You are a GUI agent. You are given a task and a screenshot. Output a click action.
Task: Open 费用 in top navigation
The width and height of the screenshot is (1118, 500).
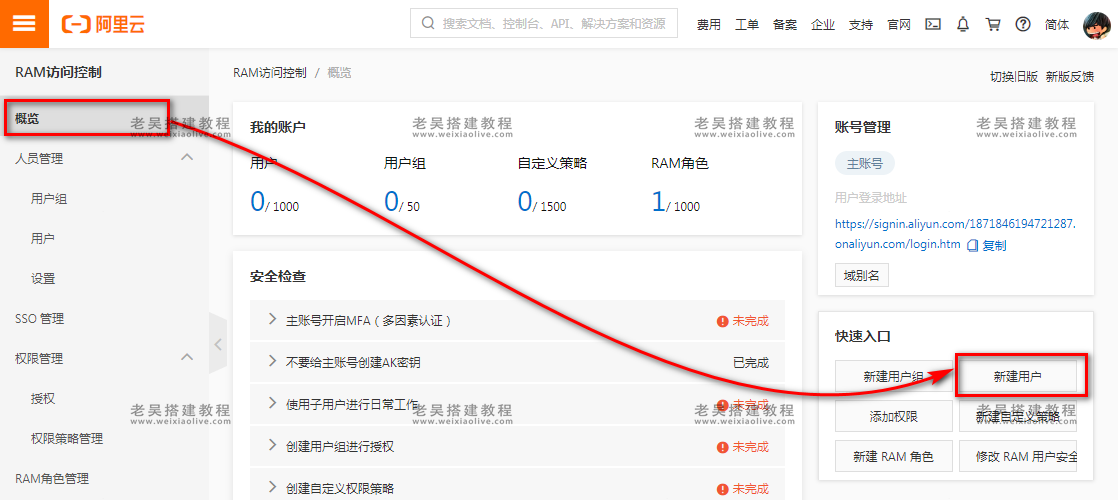(709, 24)
